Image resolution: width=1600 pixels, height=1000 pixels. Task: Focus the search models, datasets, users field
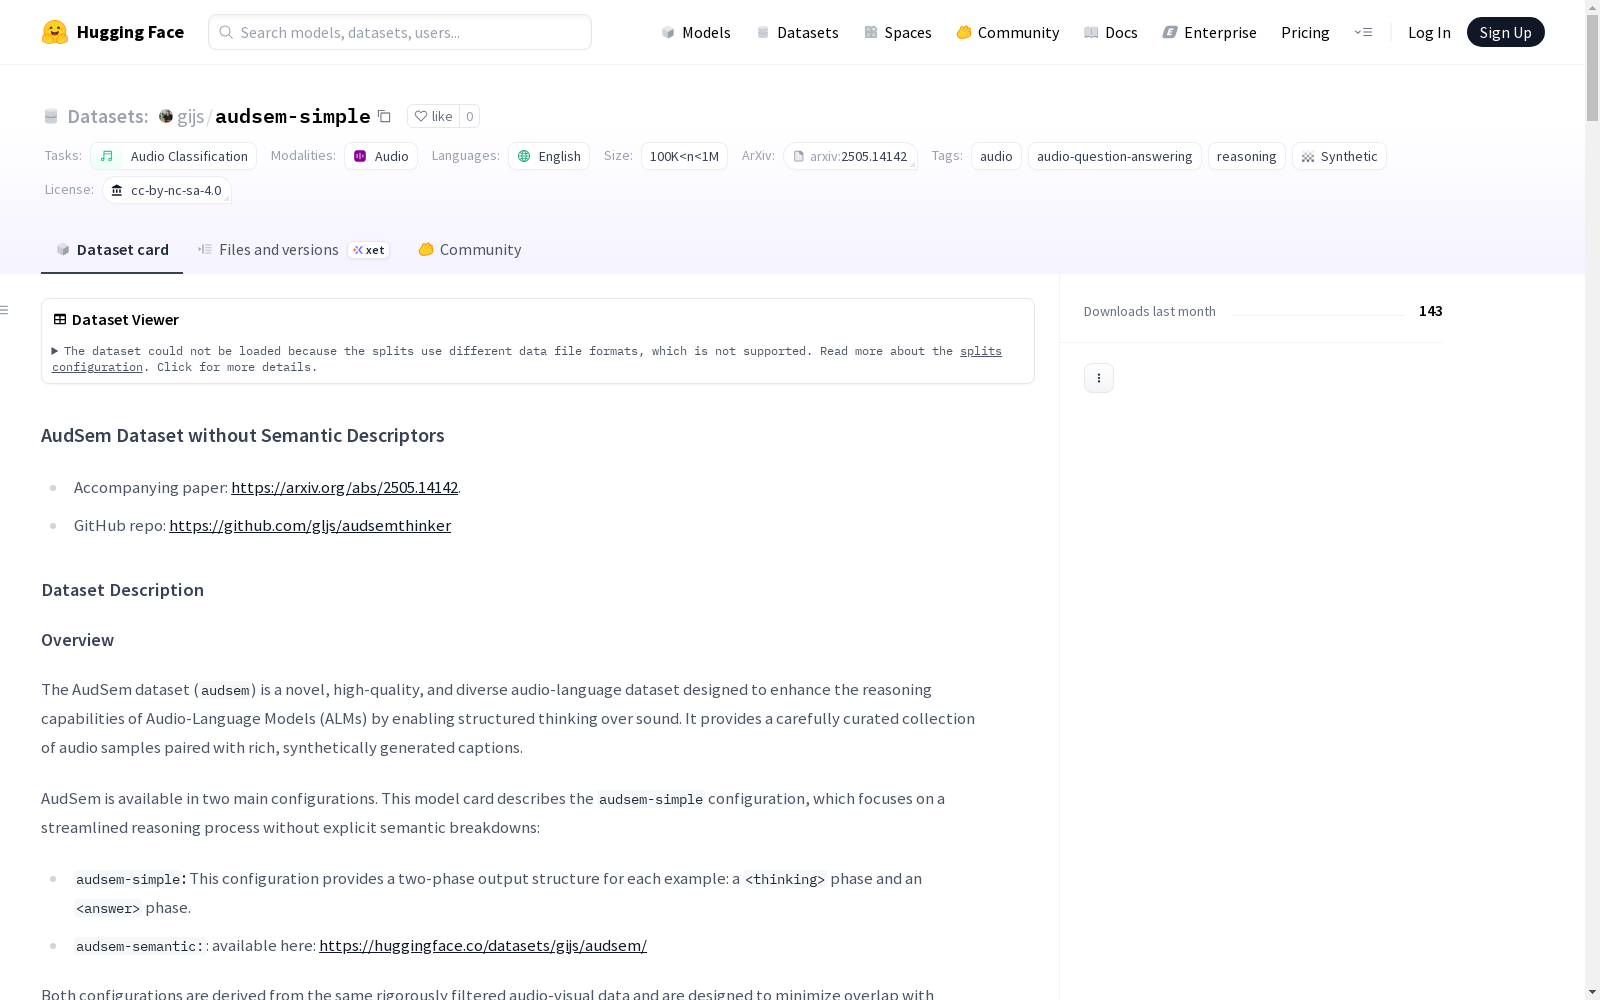(400, 32)
